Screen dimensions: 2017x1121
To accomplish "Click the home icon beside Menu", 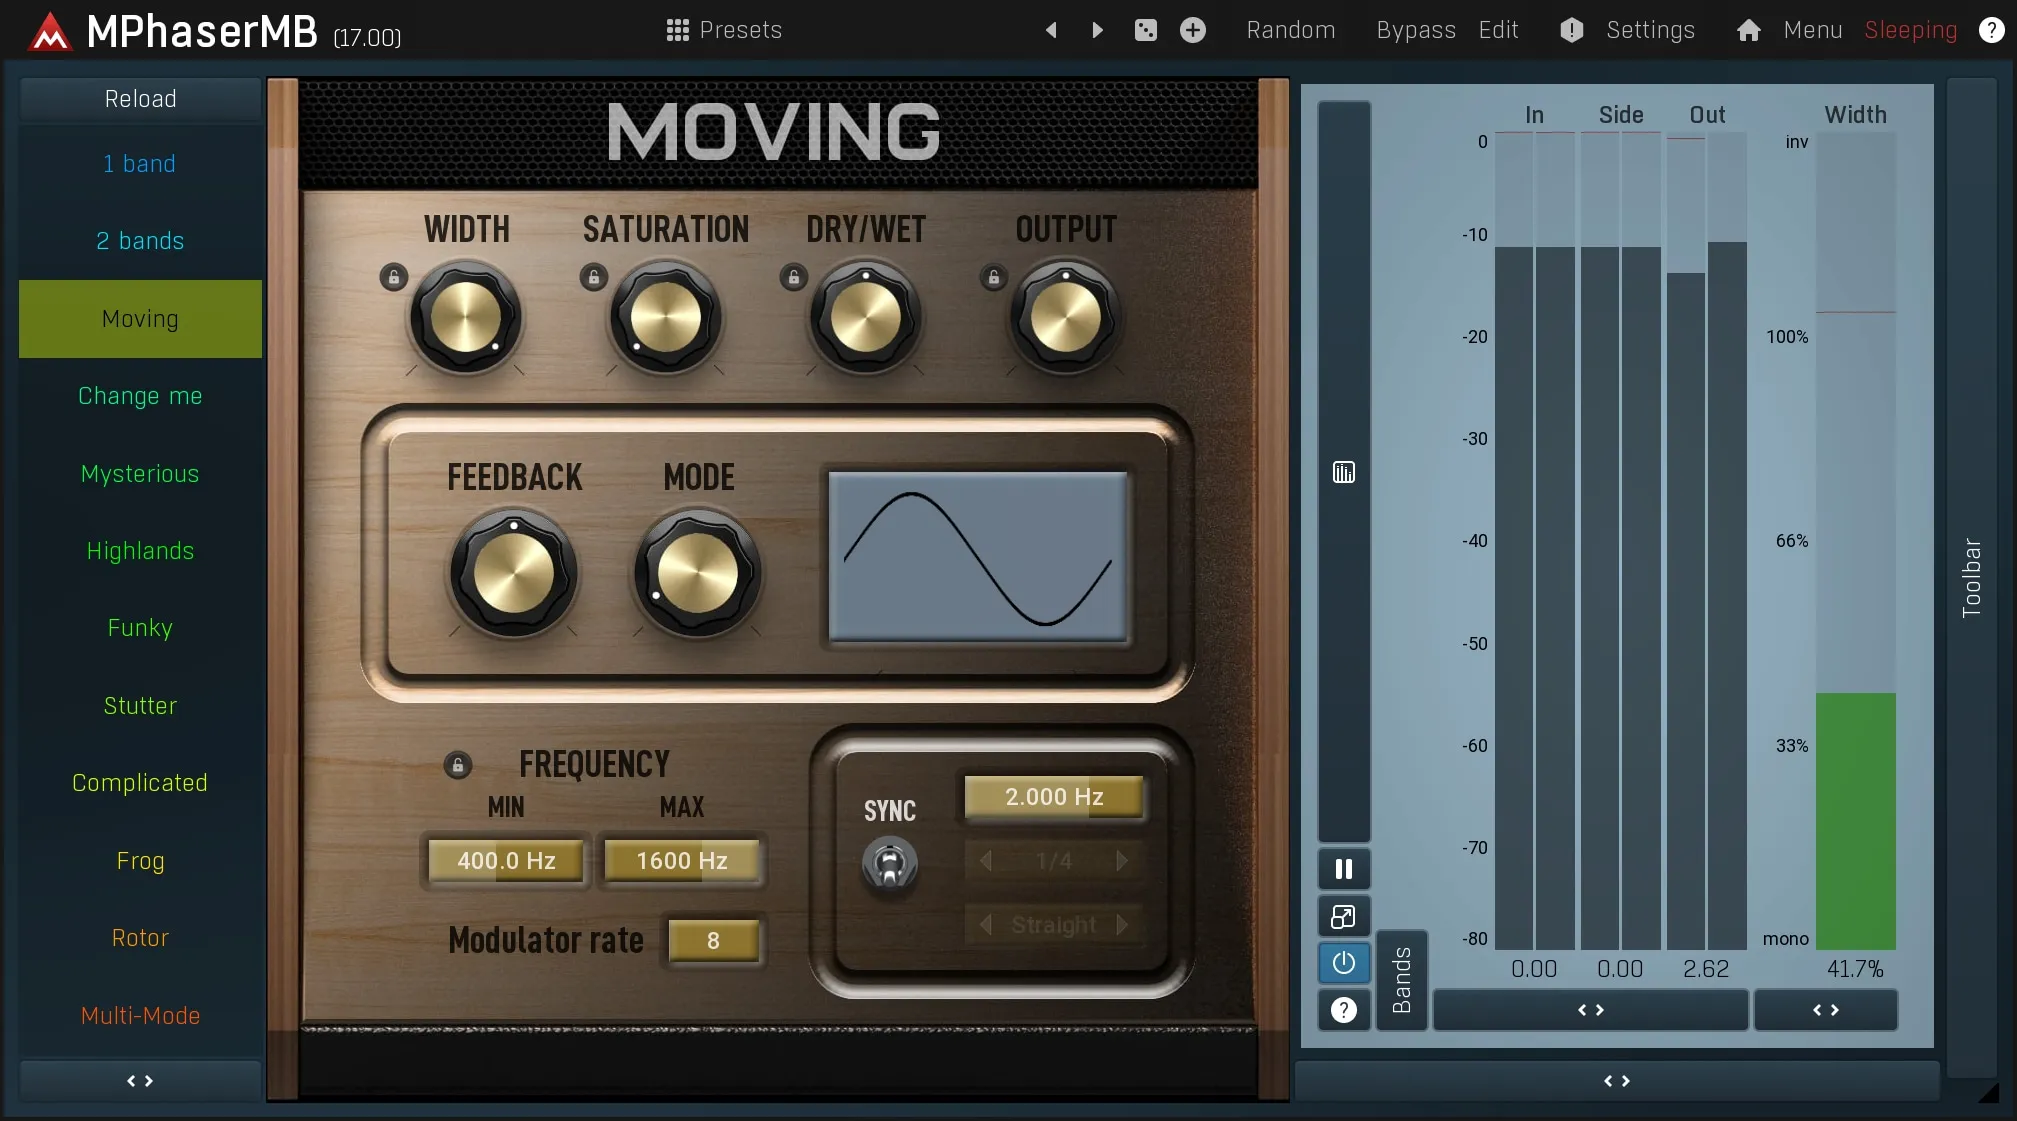I will [1748, 30].
